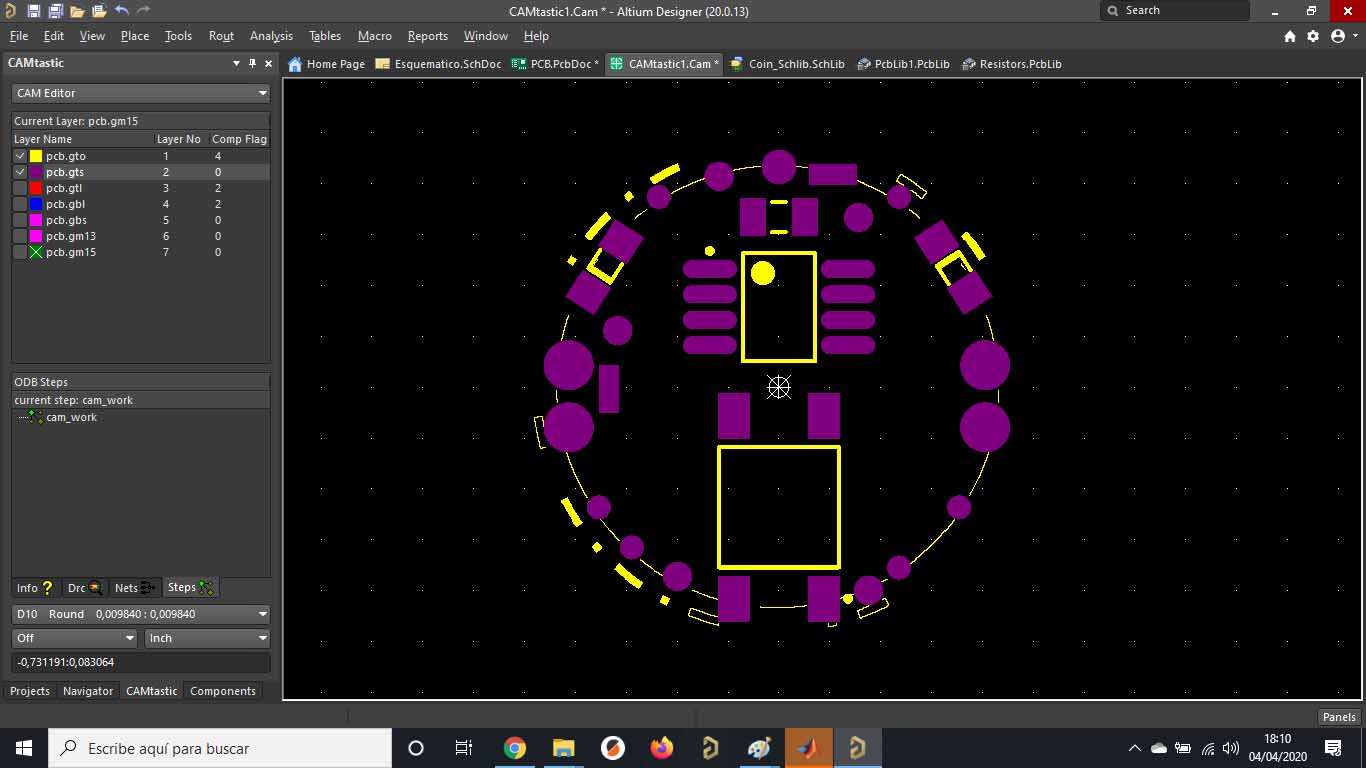Open the CAM Editor dropdown

coord(141,93)
